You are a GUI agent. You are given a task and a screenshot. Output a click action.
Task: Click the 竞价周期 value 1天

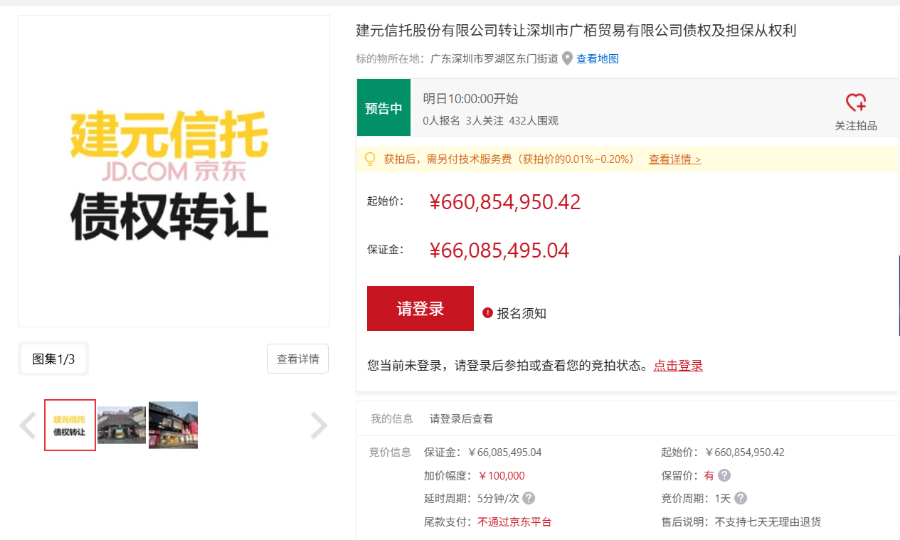pos(723,498)
